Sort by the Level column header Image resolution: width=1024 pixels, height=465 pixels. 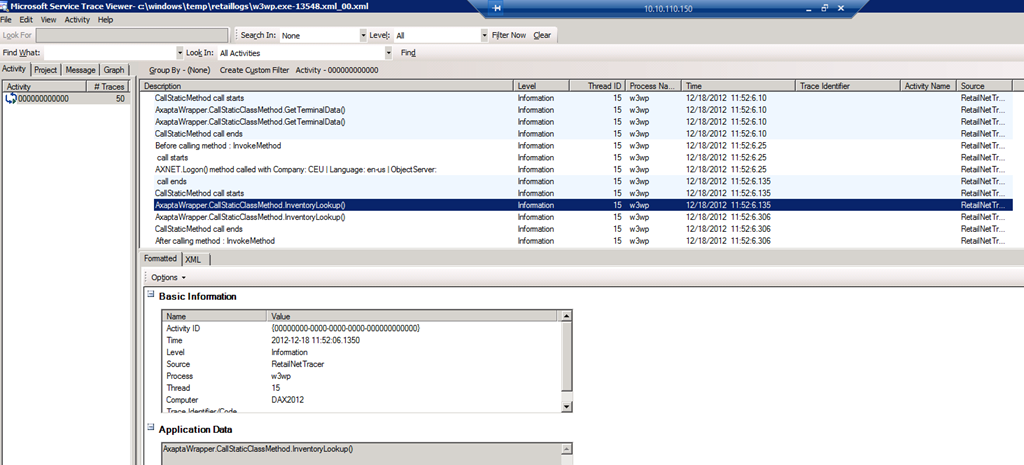pyautogui.click(x=541, y=86)
